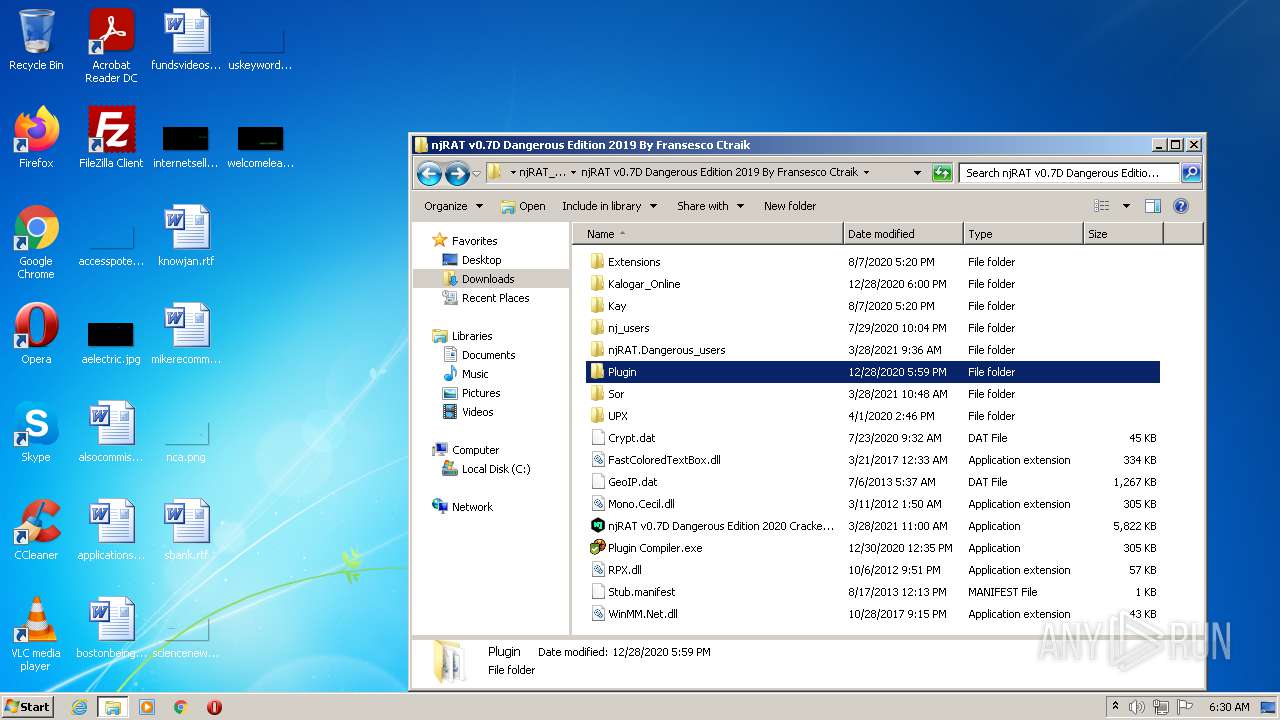Select FastColoredTextBox.dll file
This screenshot has height=720, width=1280.
coord(655,460)
